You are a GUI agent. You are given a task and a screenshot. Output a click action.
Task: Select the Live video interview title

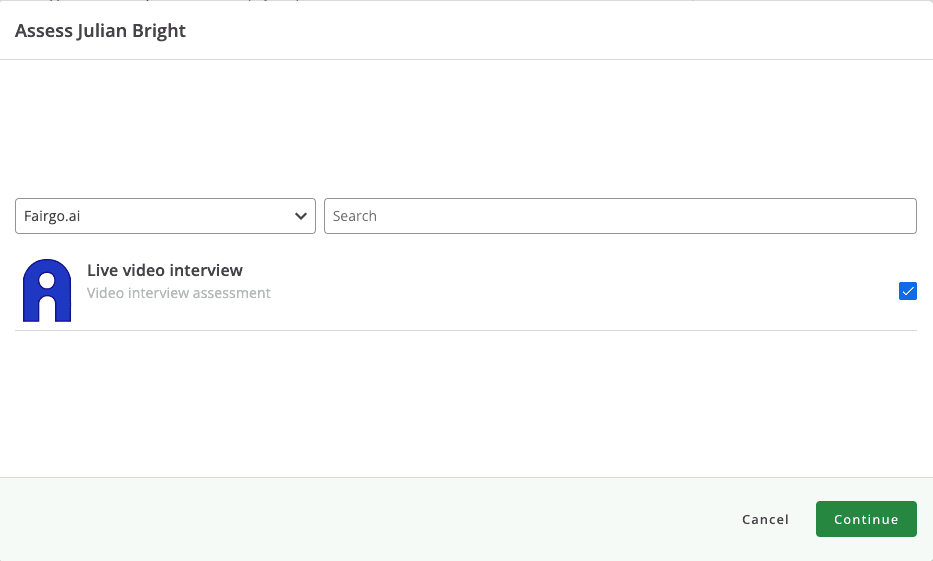pyautogui.click(x=165, y=270)
